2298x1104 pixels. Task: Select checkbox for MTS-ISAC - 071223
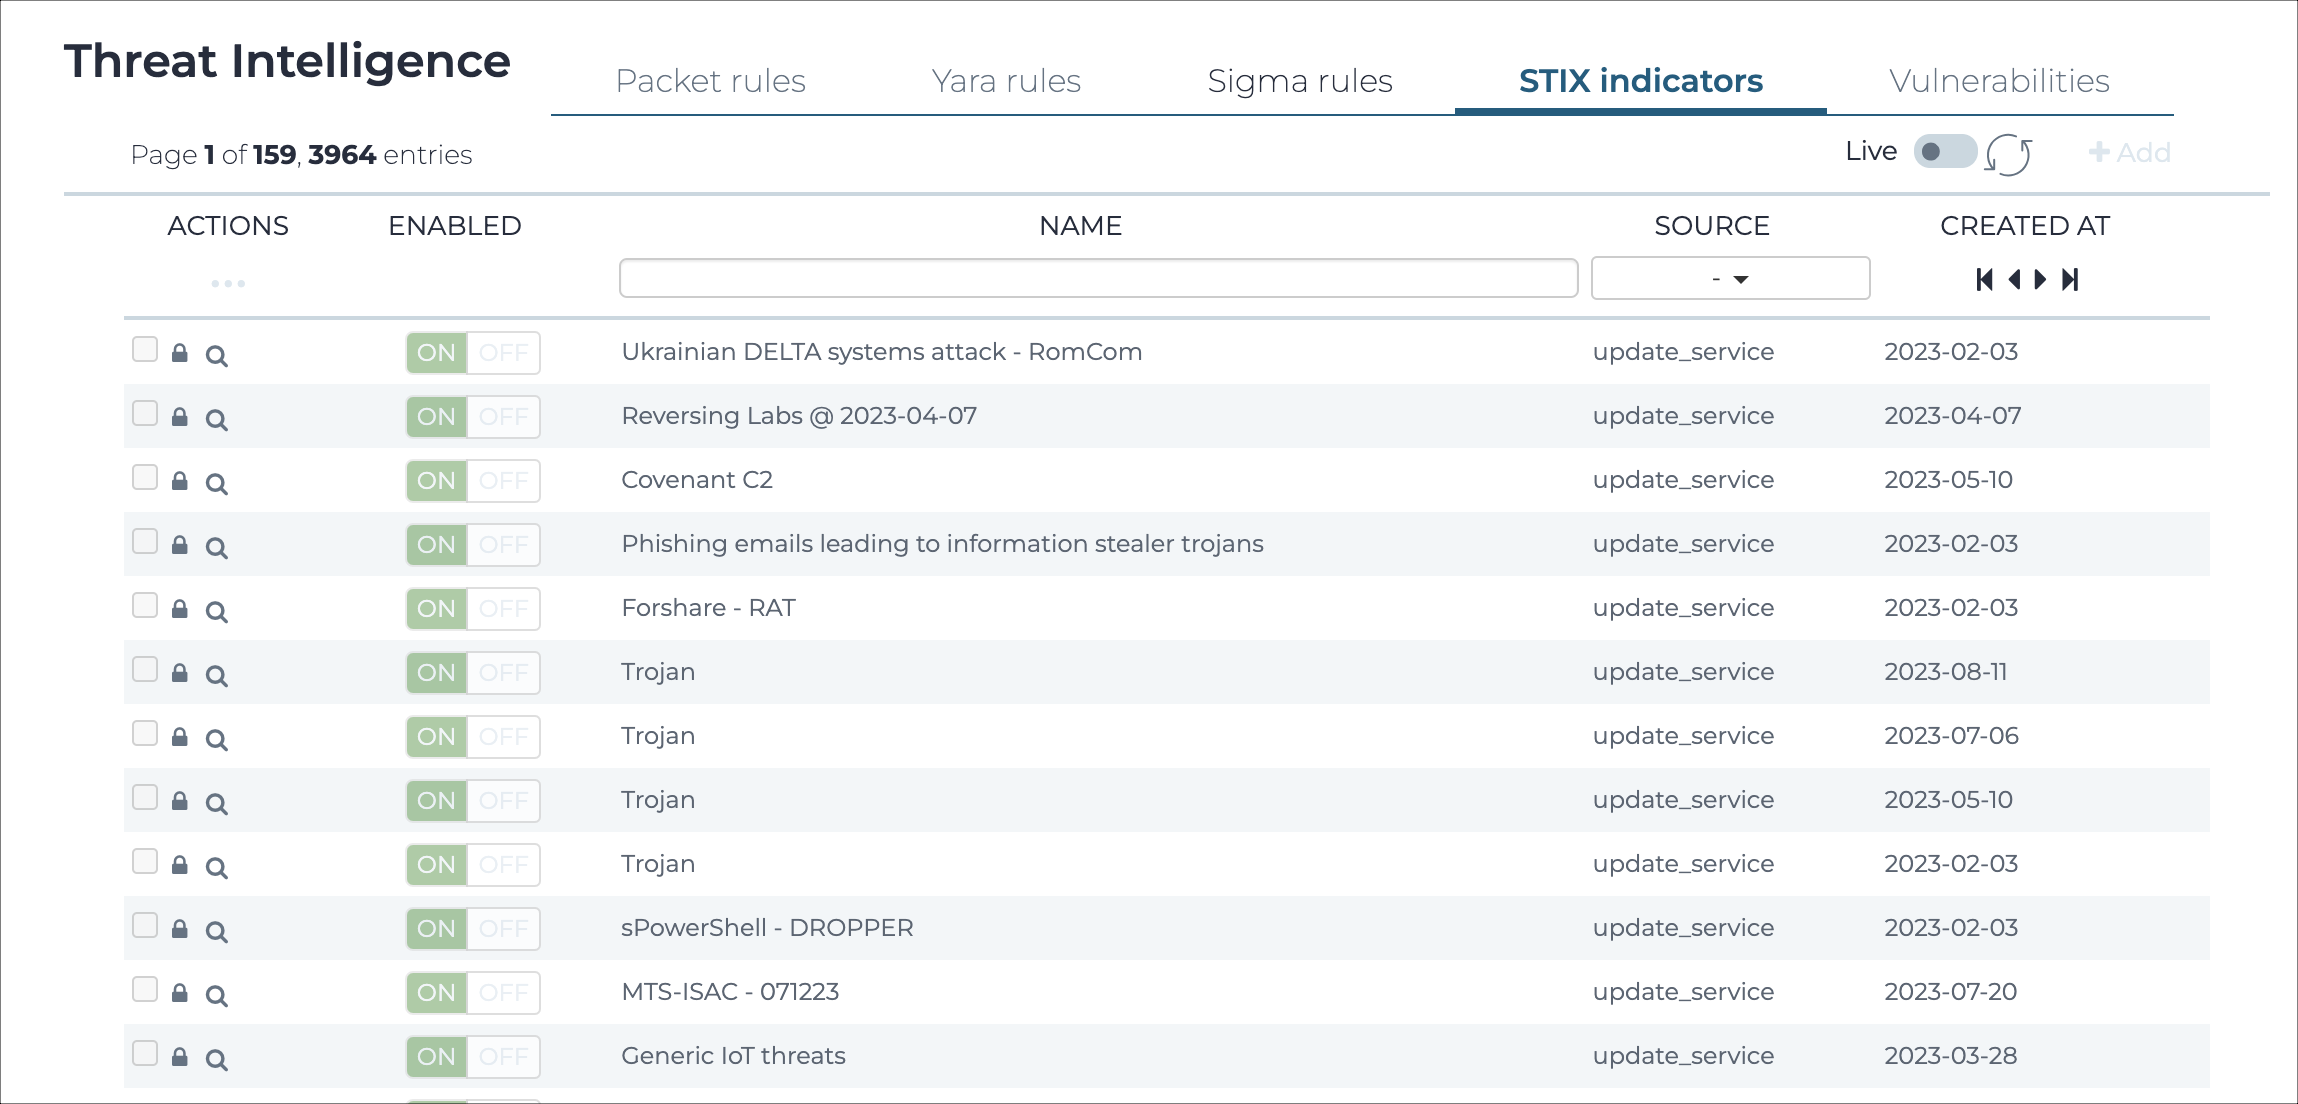145,989
